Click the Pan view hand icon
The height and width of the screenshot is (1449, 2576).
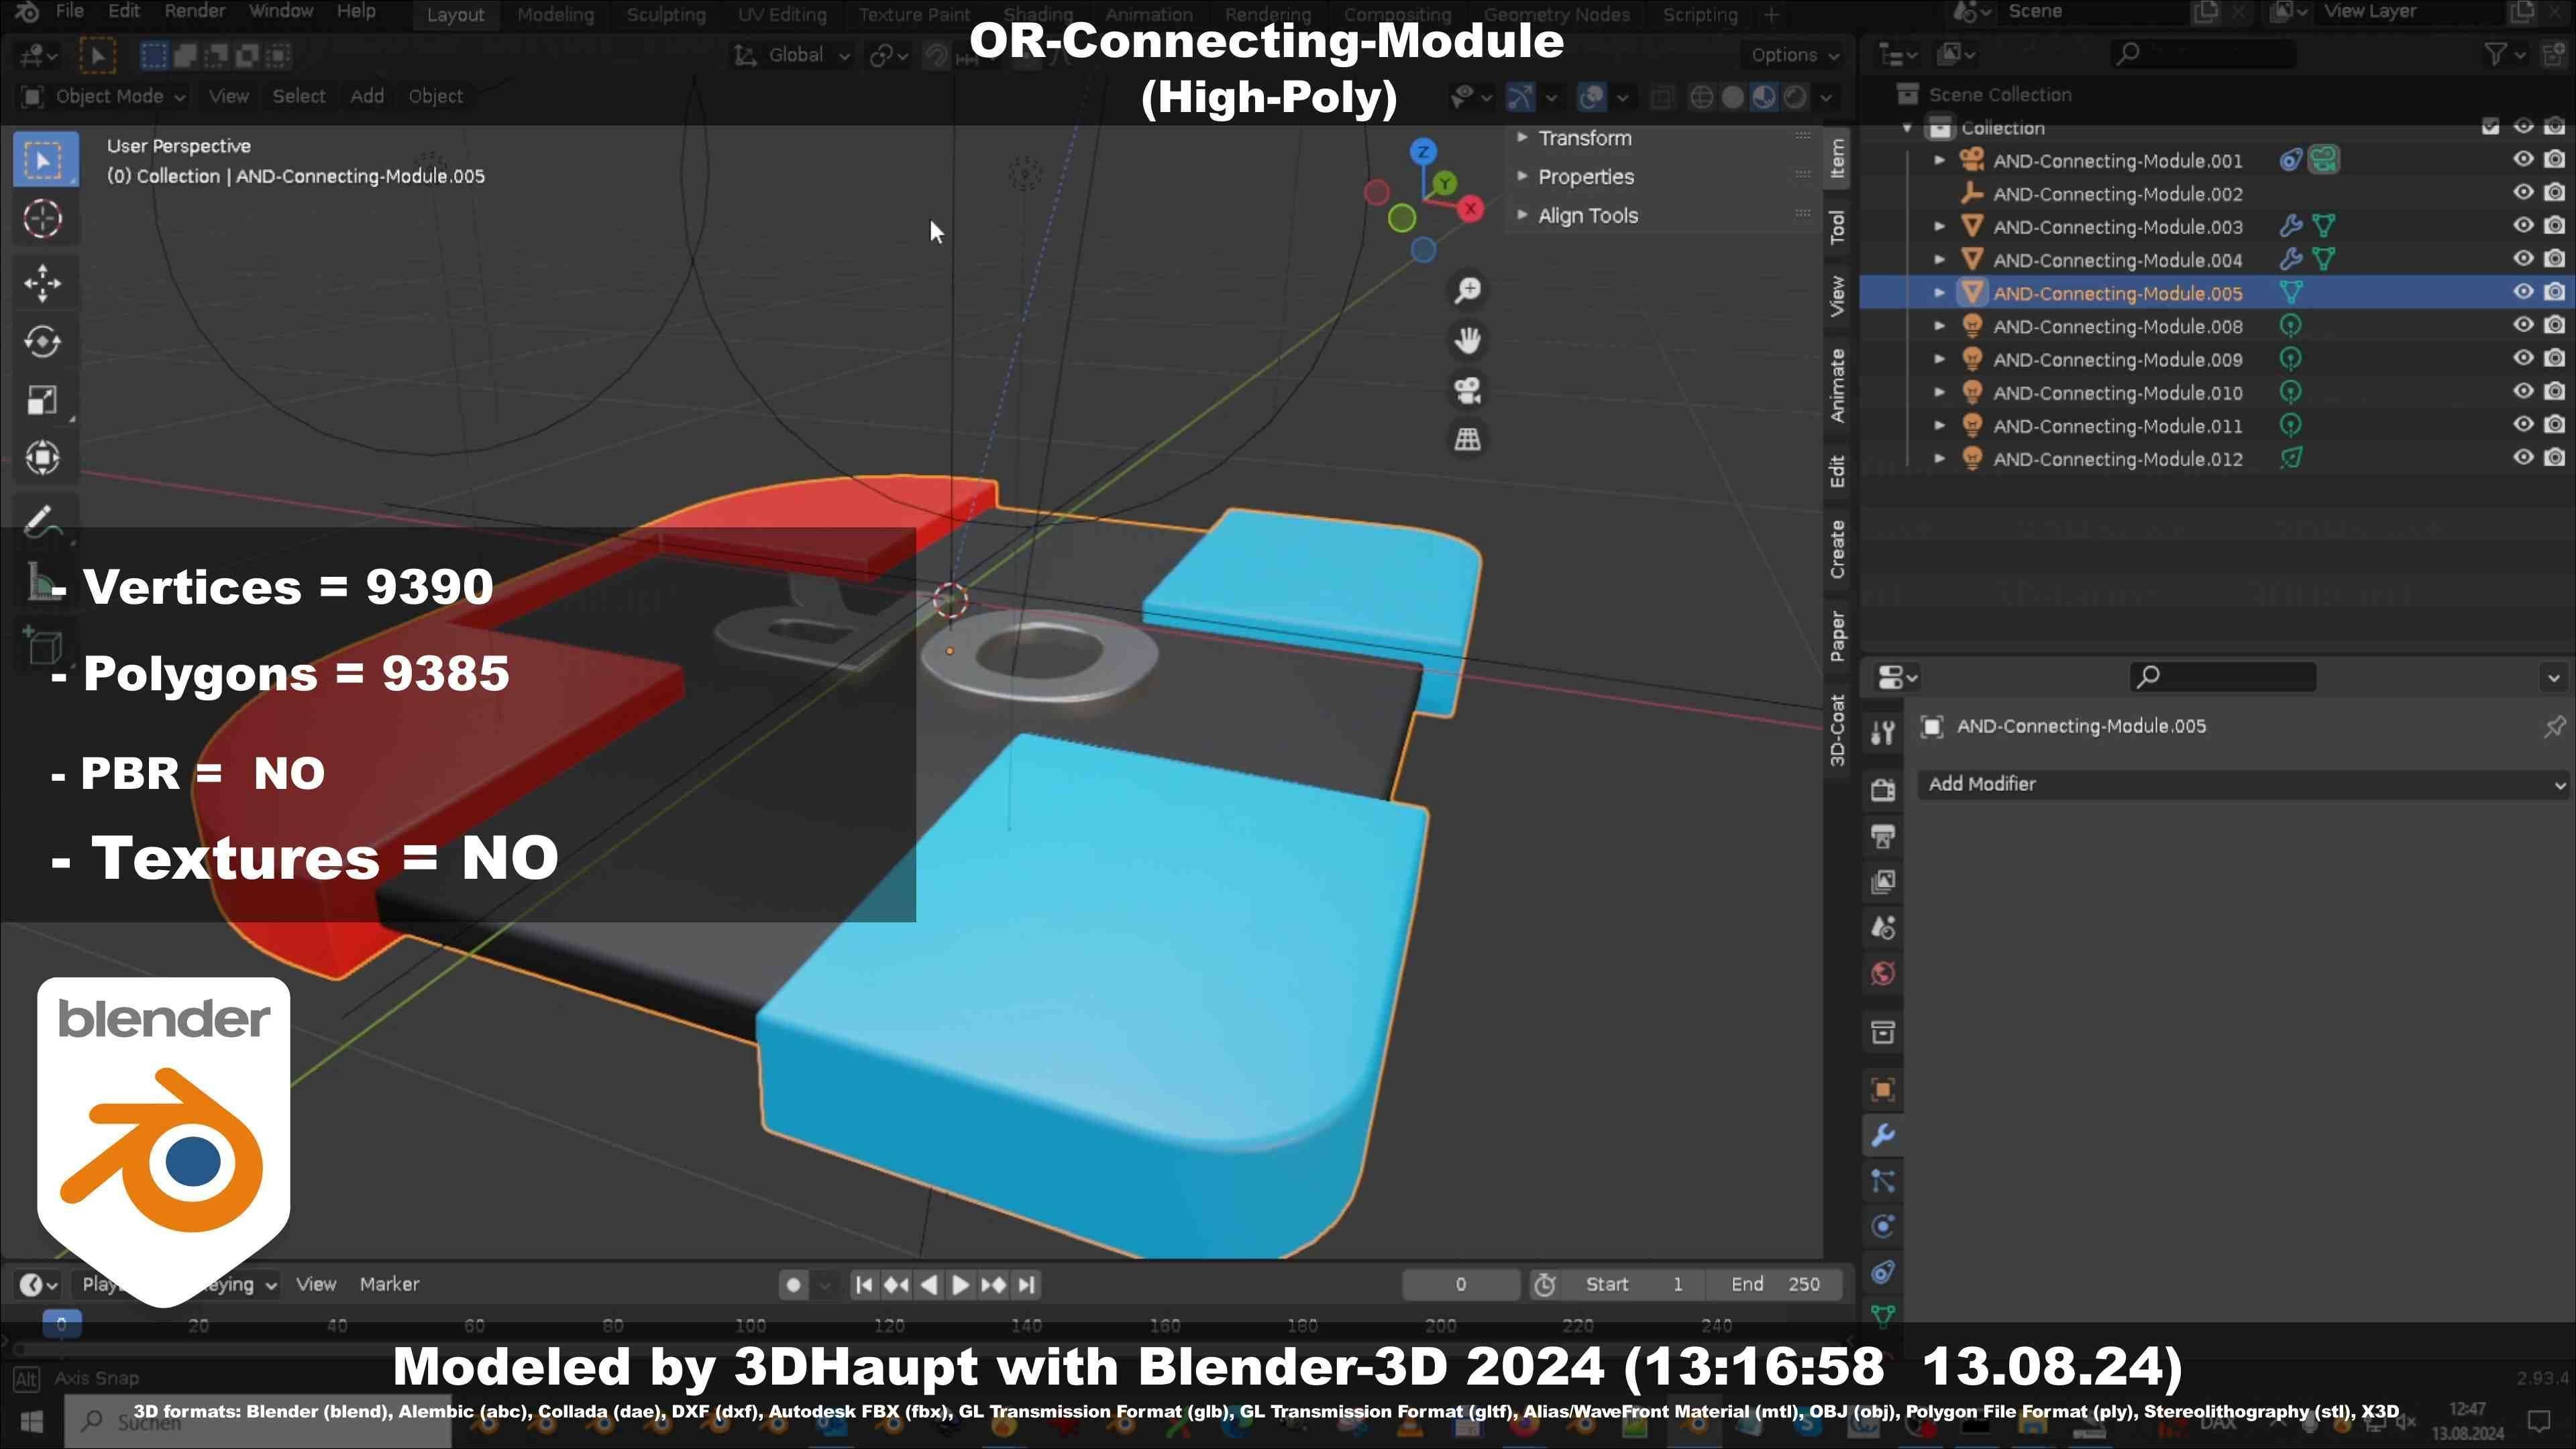point(1467,340)
